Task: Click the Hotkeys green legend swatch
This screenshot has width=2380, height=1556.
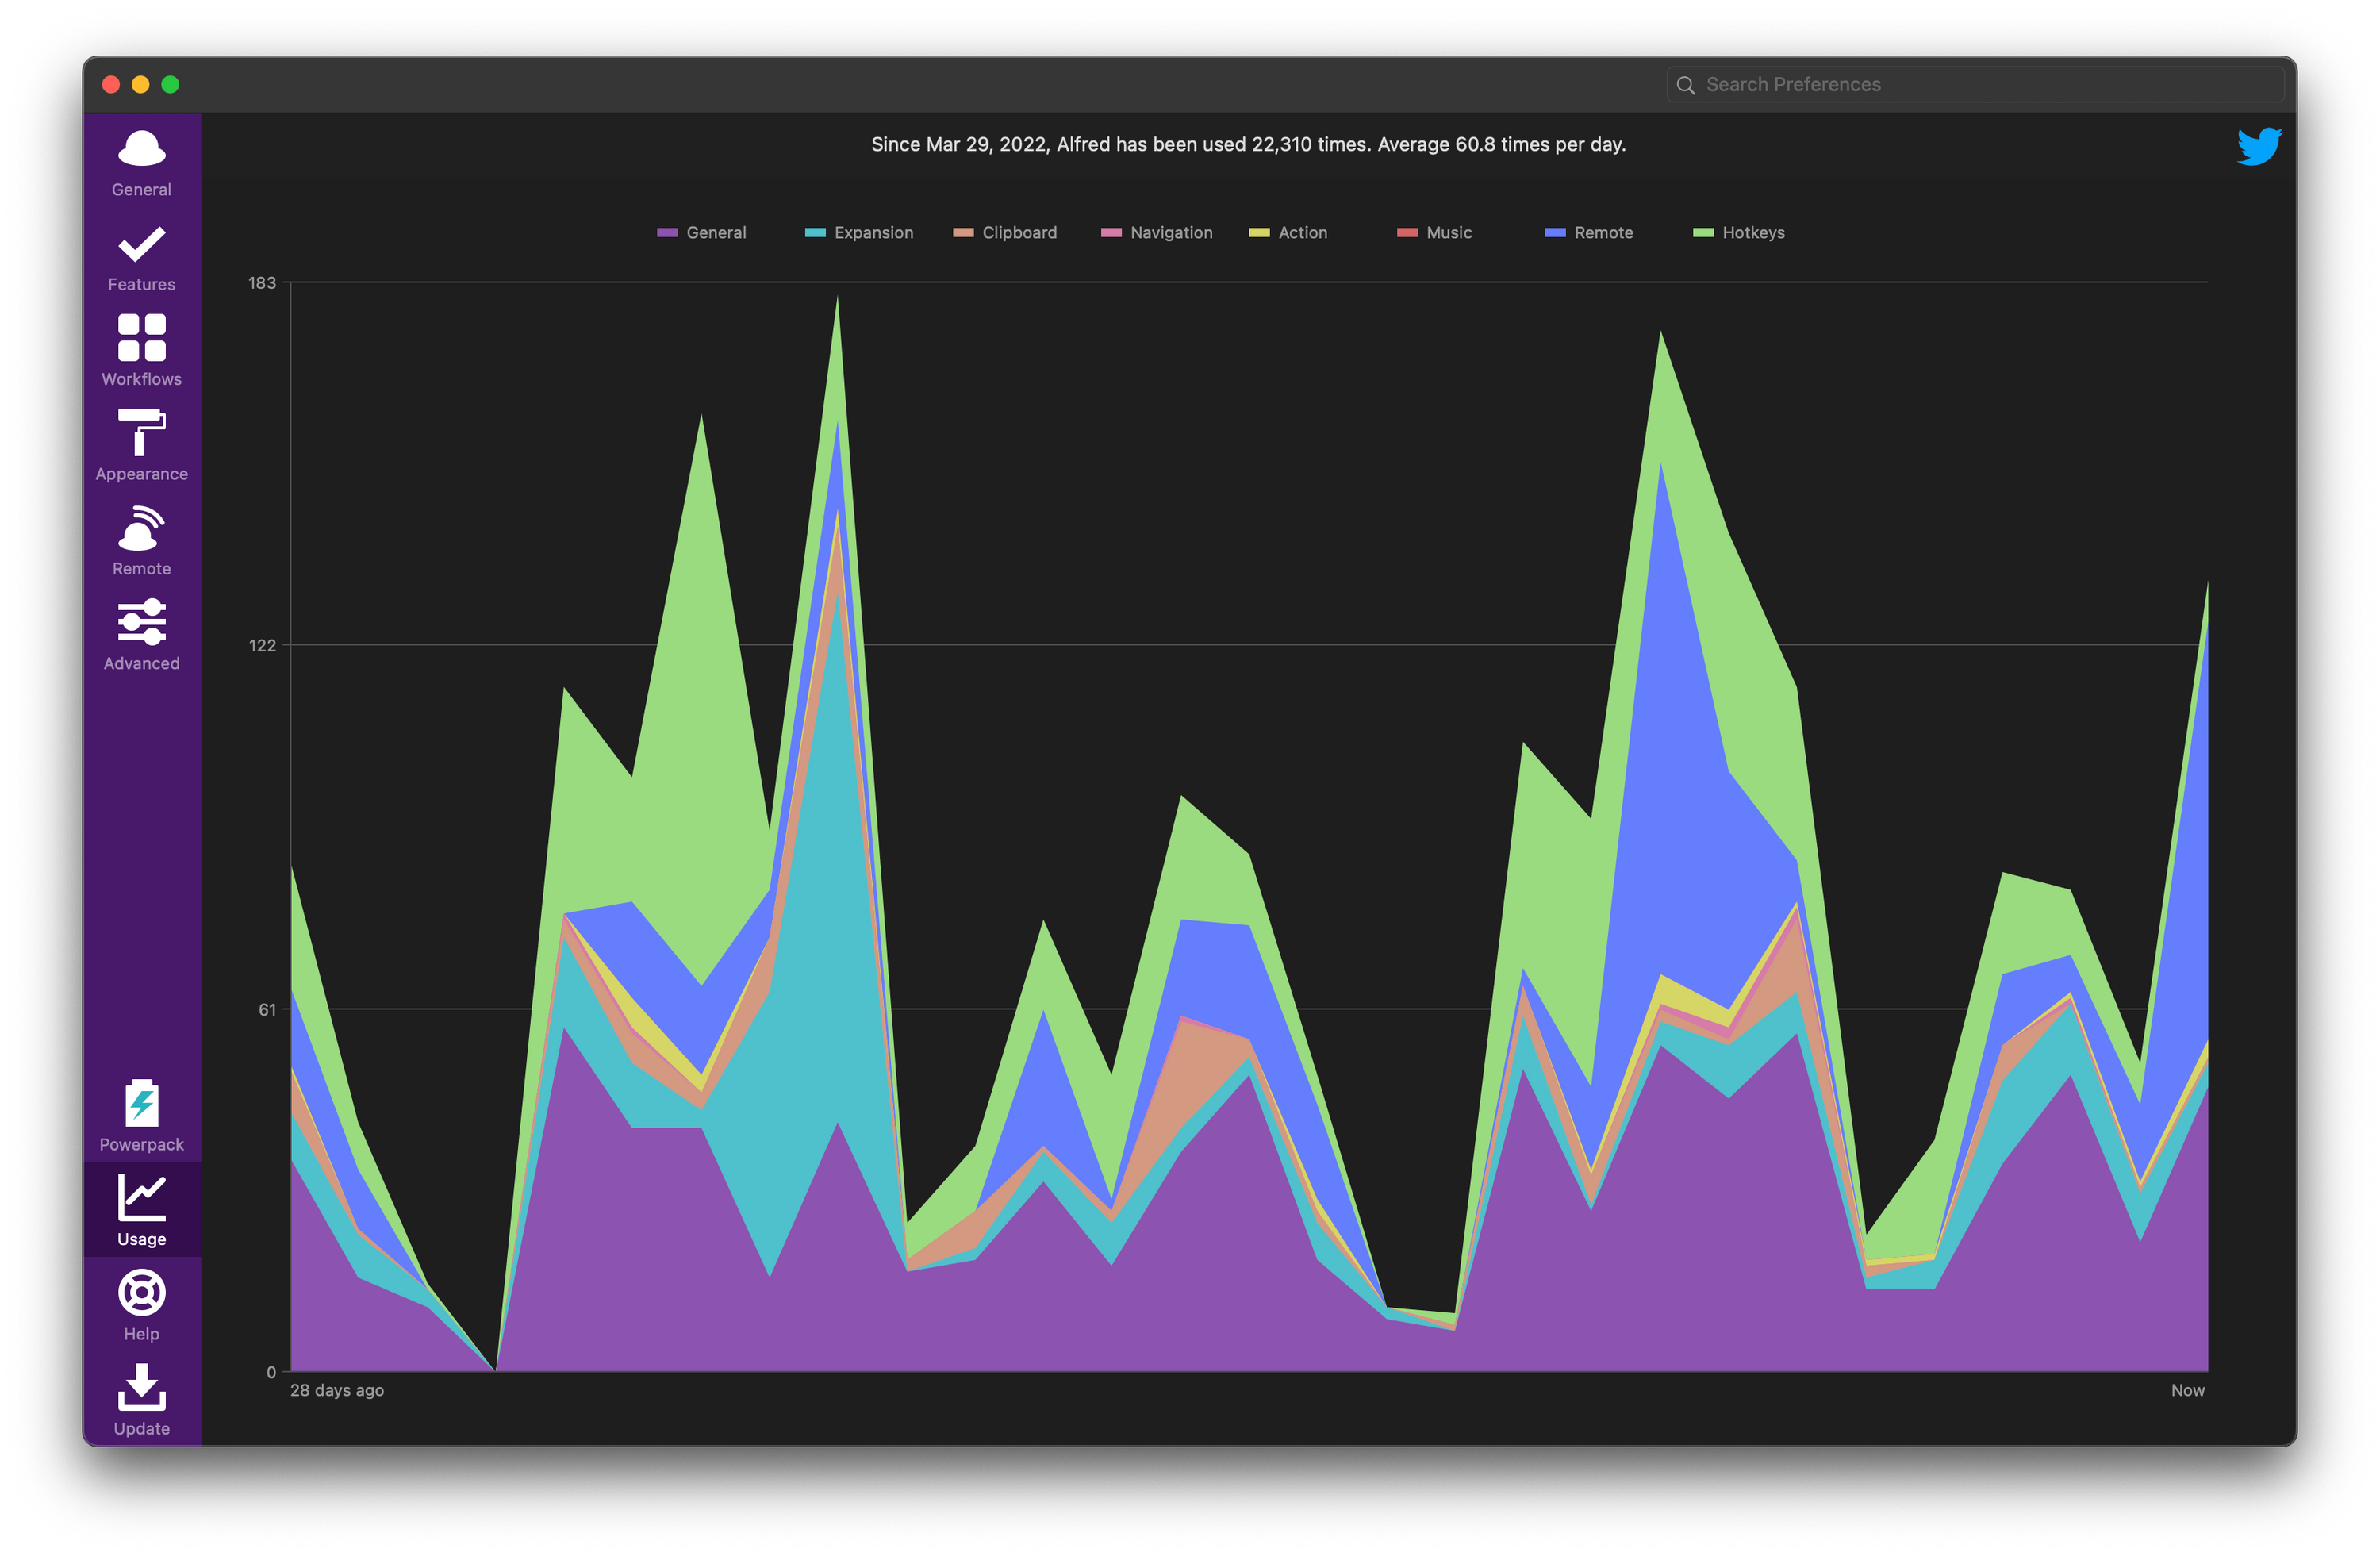Action: pos(1703,233)
